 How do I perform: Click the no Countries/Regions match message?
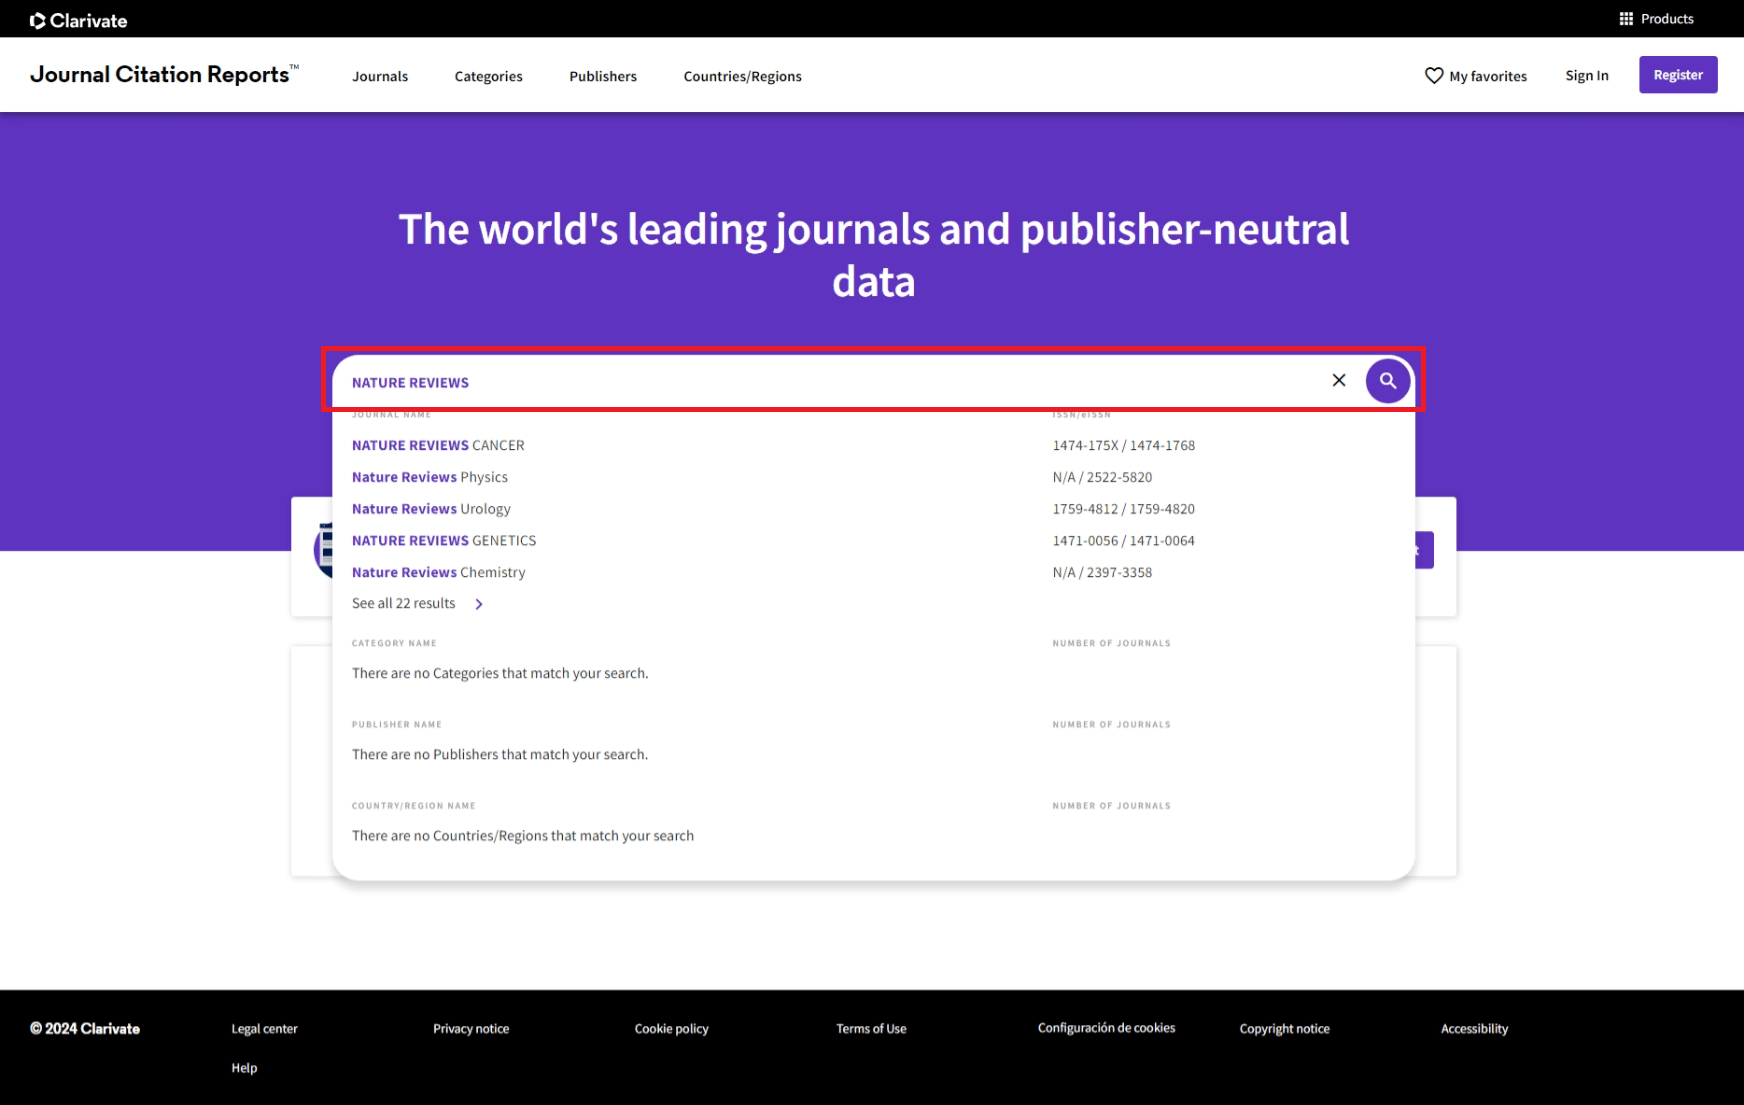coord(523,836)
